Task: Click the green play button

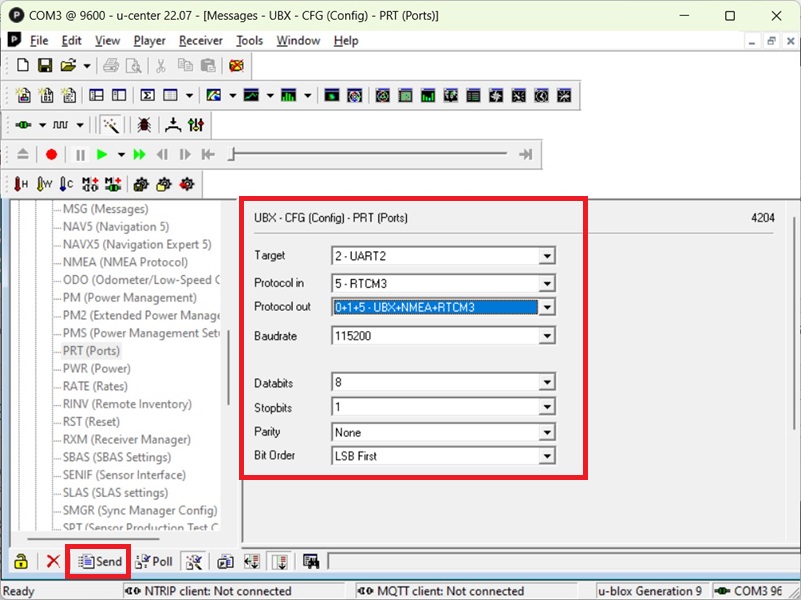Action: pyautogui.click(x=102, y=155)
